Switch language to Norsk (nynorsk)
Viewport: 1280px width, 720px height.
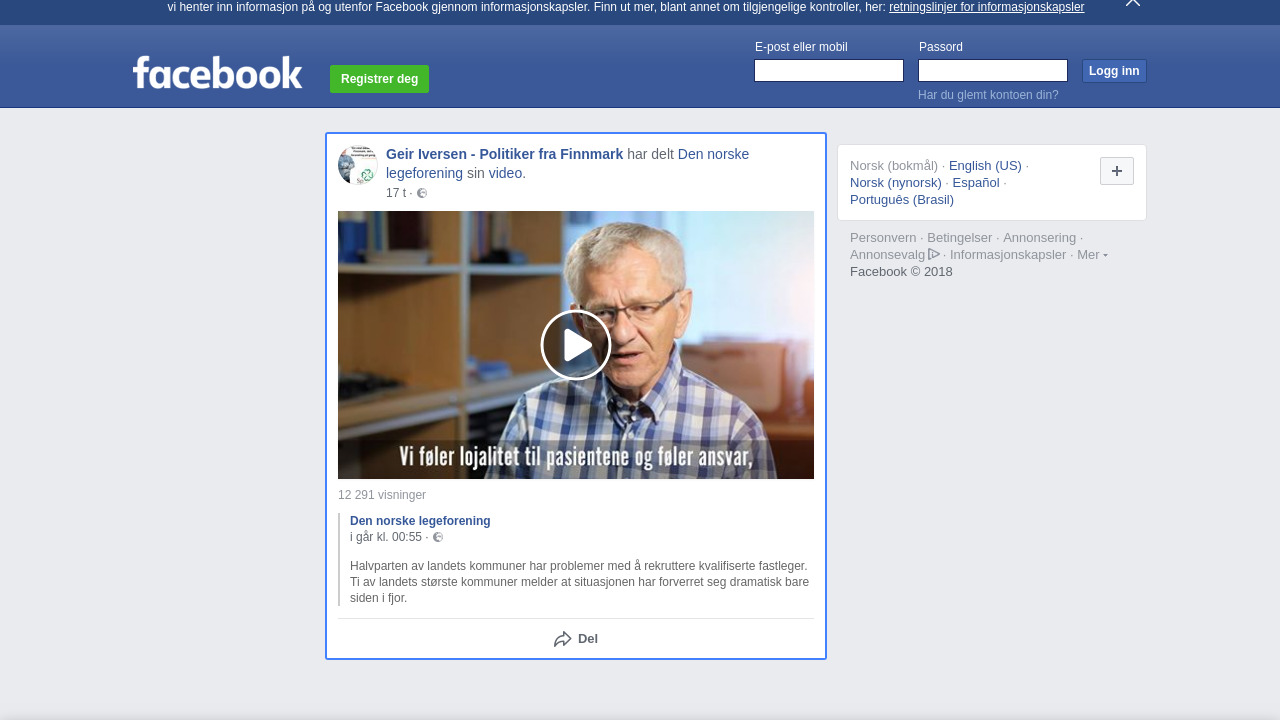[x=896, y=183]
